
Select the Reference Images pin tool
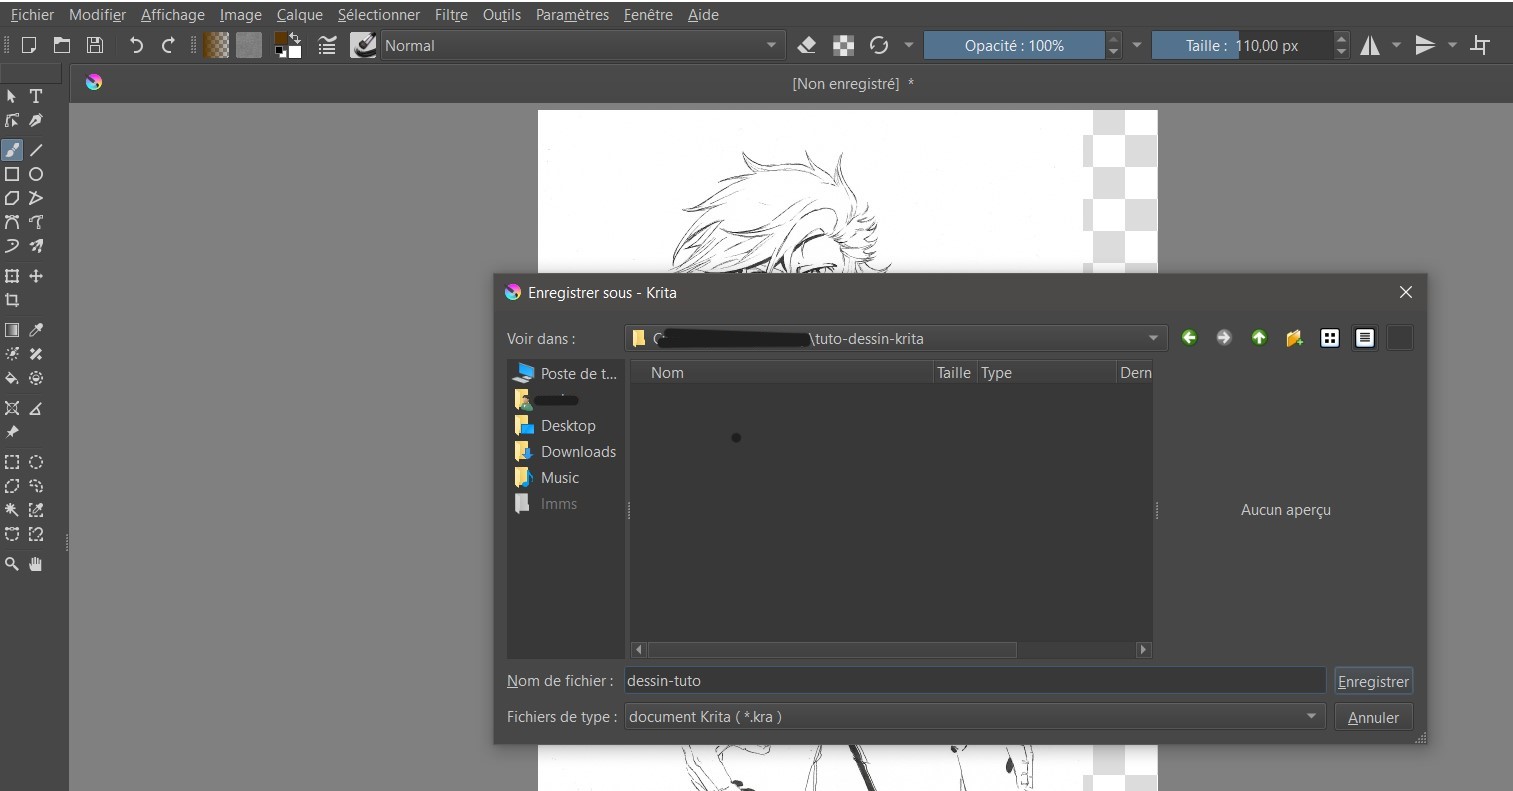pyautogui.click(x=12, y=432)
